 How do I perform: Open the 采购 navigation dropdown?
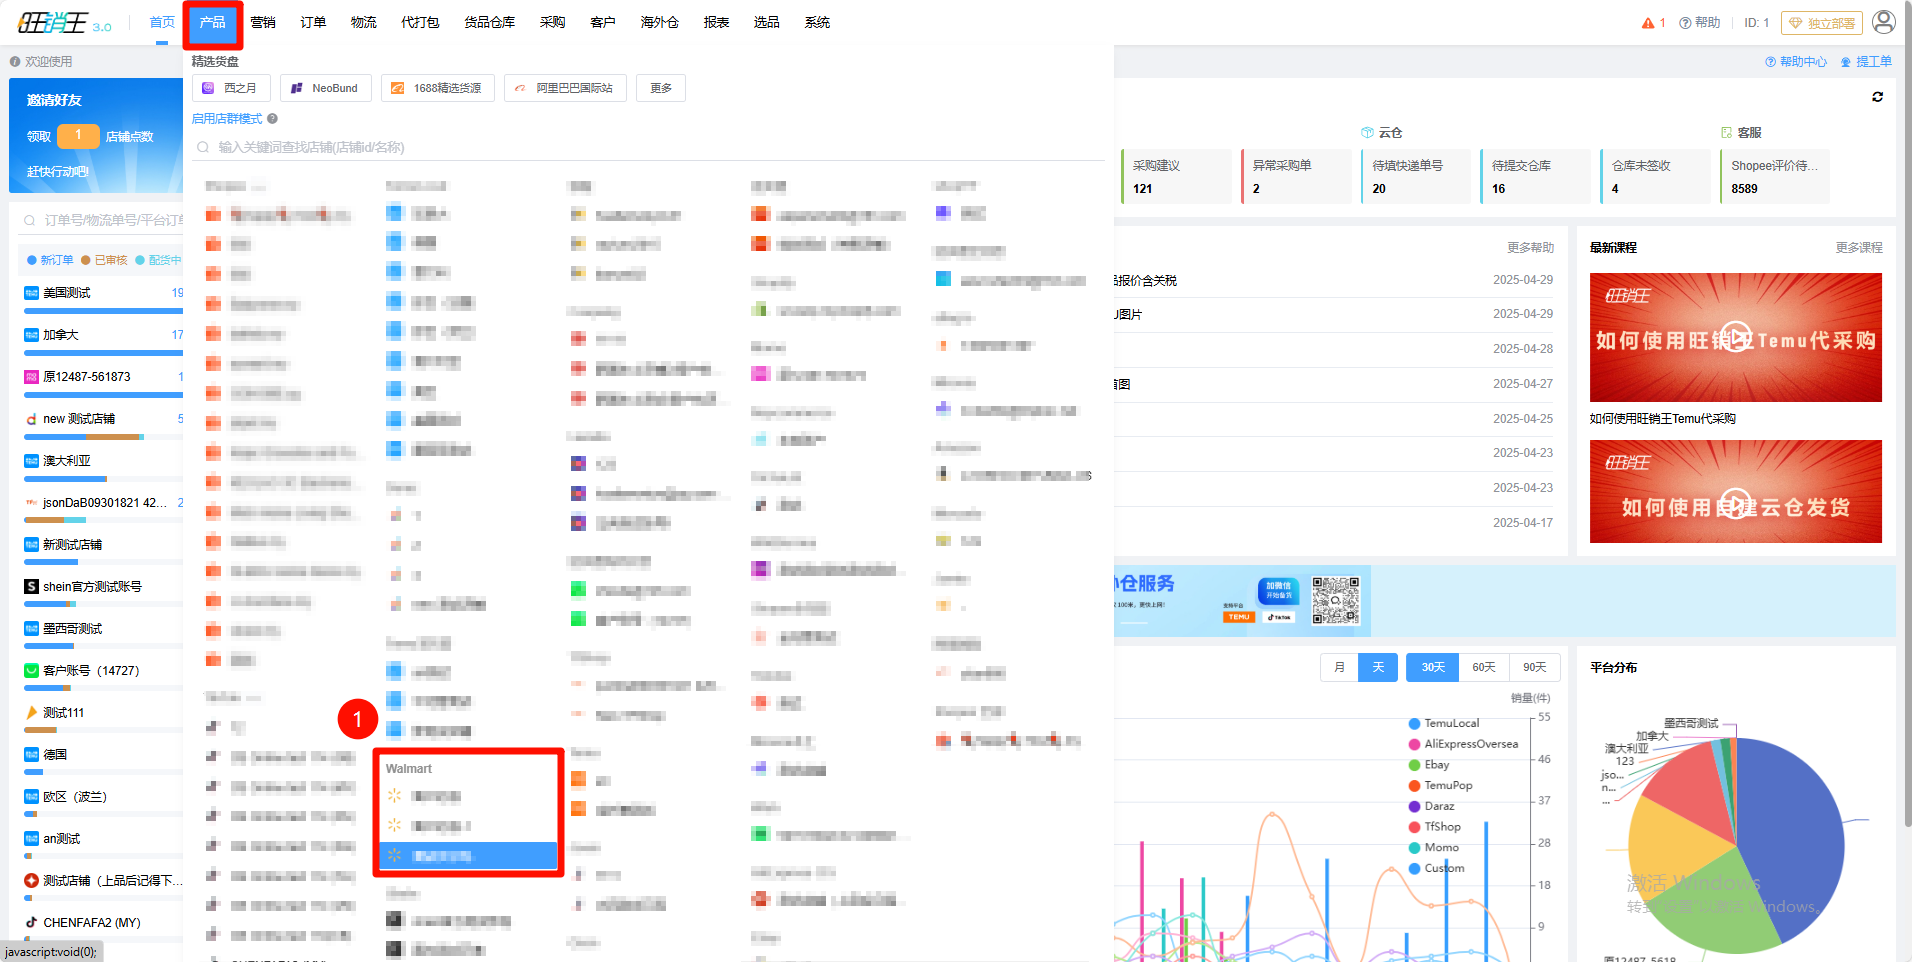552,22
